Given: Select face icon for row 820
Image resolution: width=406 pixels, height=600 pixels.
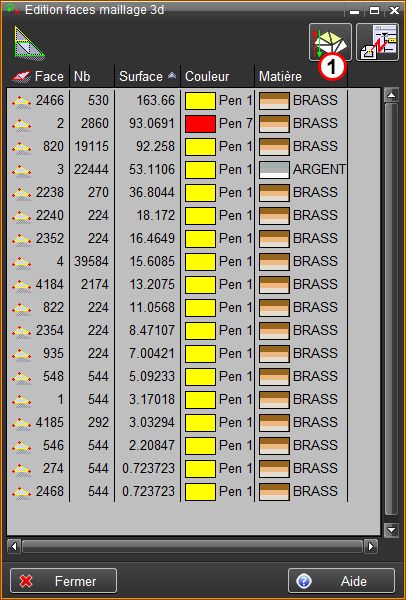Looking at the screenshot, I should pyautogui.click(x=21, y=147).
